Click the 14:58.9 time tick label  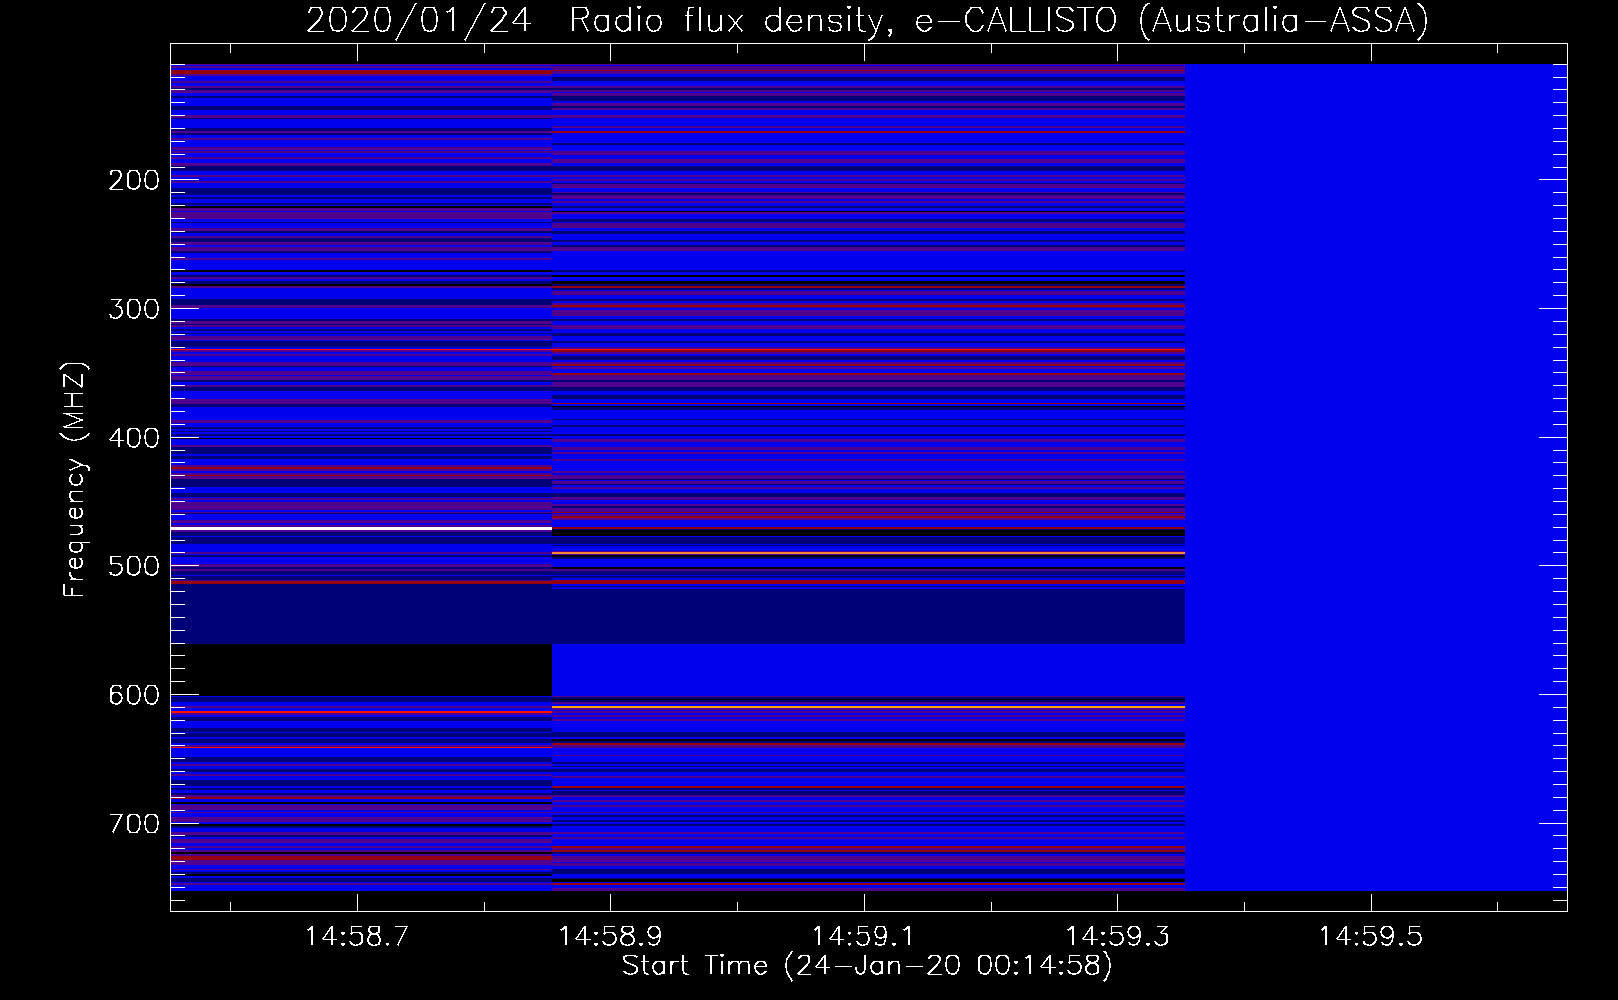pos(610,937)
